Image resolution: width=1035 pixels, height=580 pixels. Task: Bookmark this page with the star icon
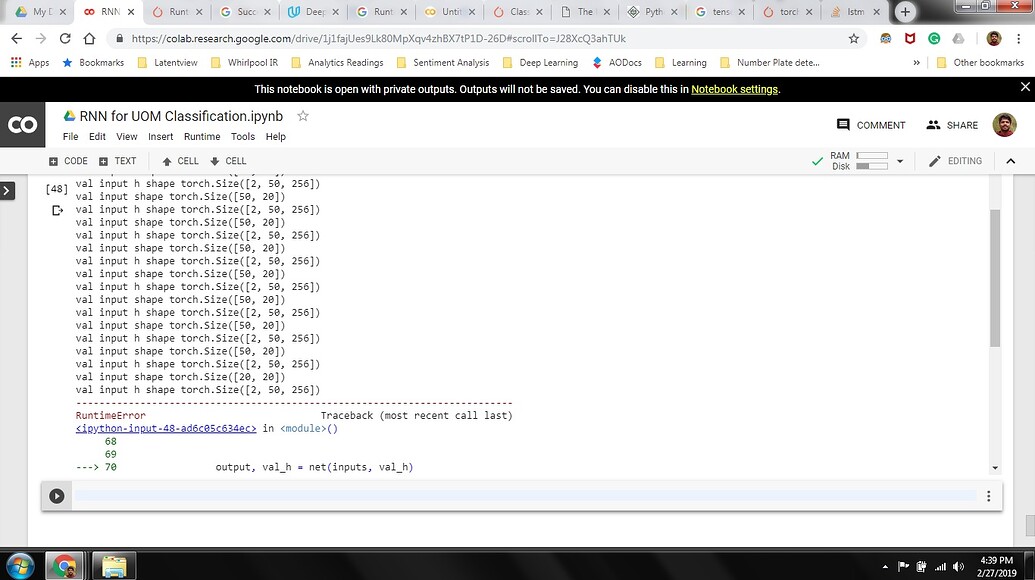(x=853, y=38)
